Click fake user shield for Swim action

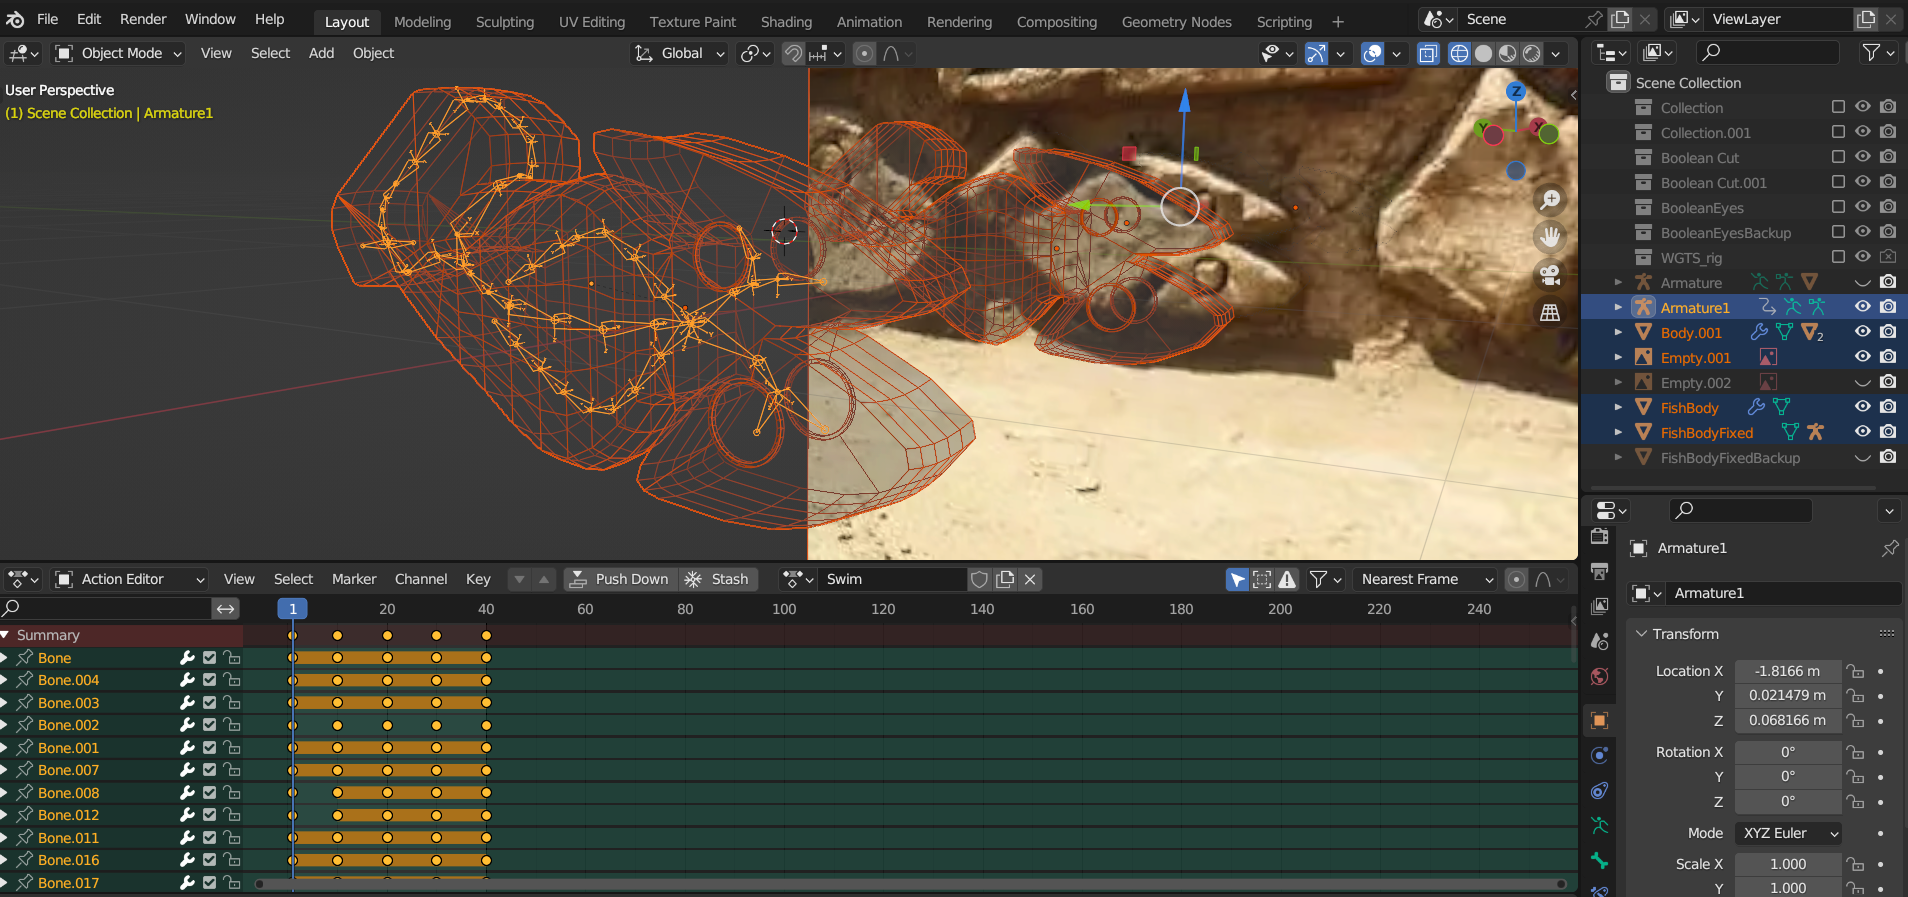pyautogui.click(x=980, y=579)
